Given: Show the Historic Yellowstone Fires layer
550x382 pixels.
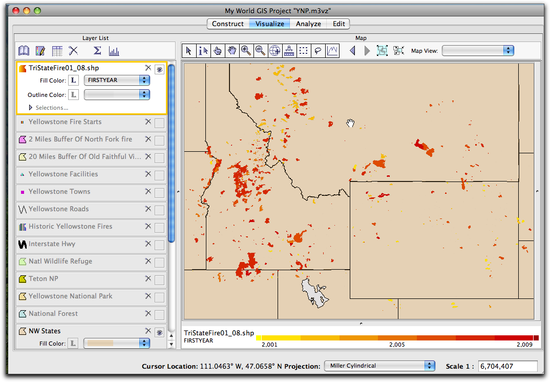Looking at the screenshot, I should pos(160,228).
